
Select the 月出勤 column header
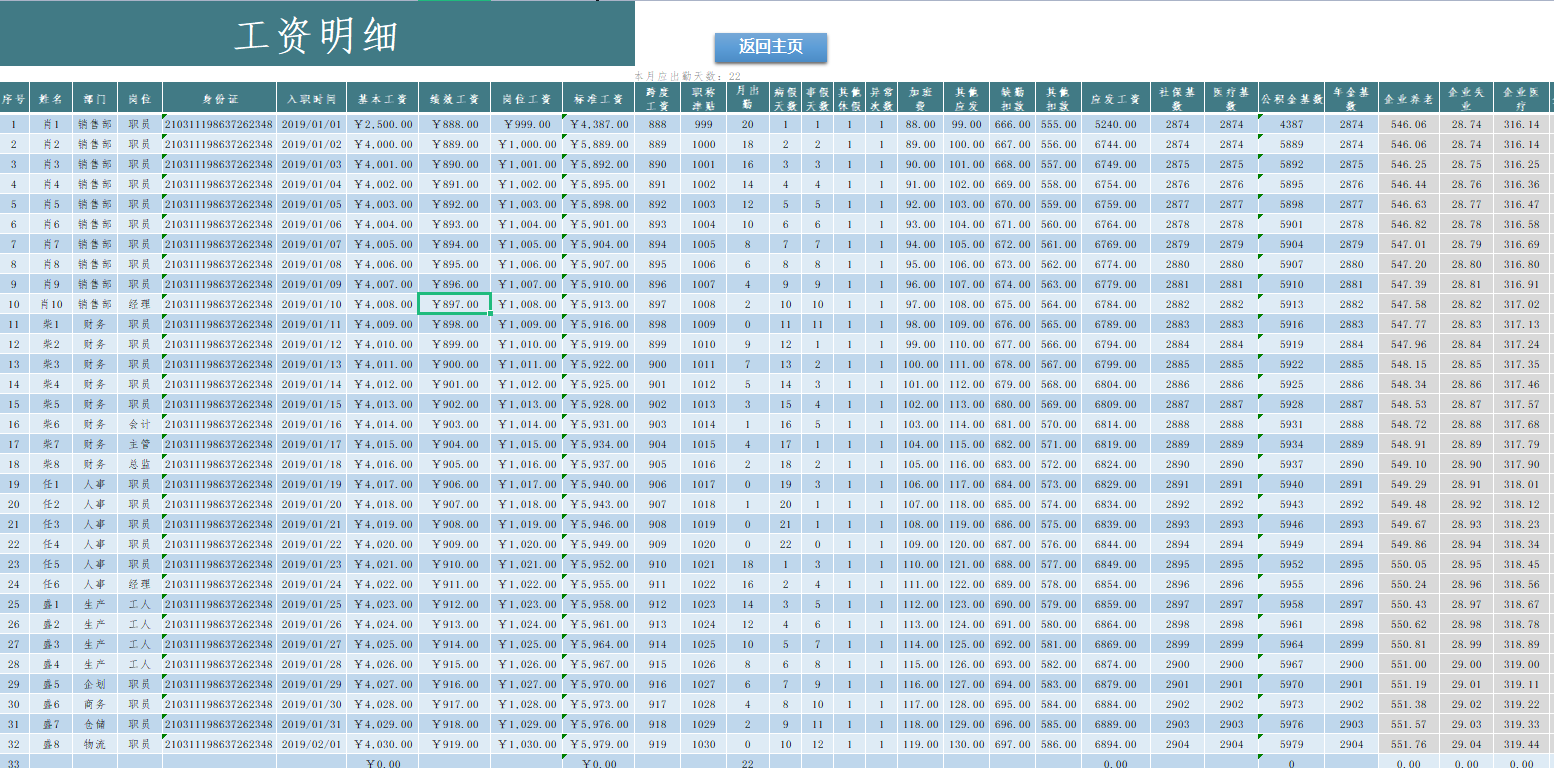[x=748, y=99]
